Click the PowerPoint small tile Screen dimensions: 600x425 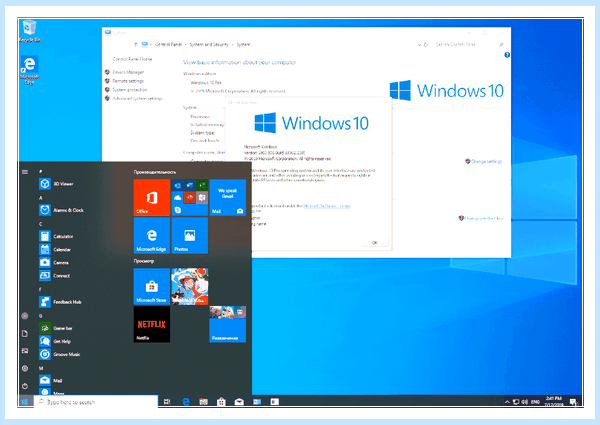click(x=189, y=198)
